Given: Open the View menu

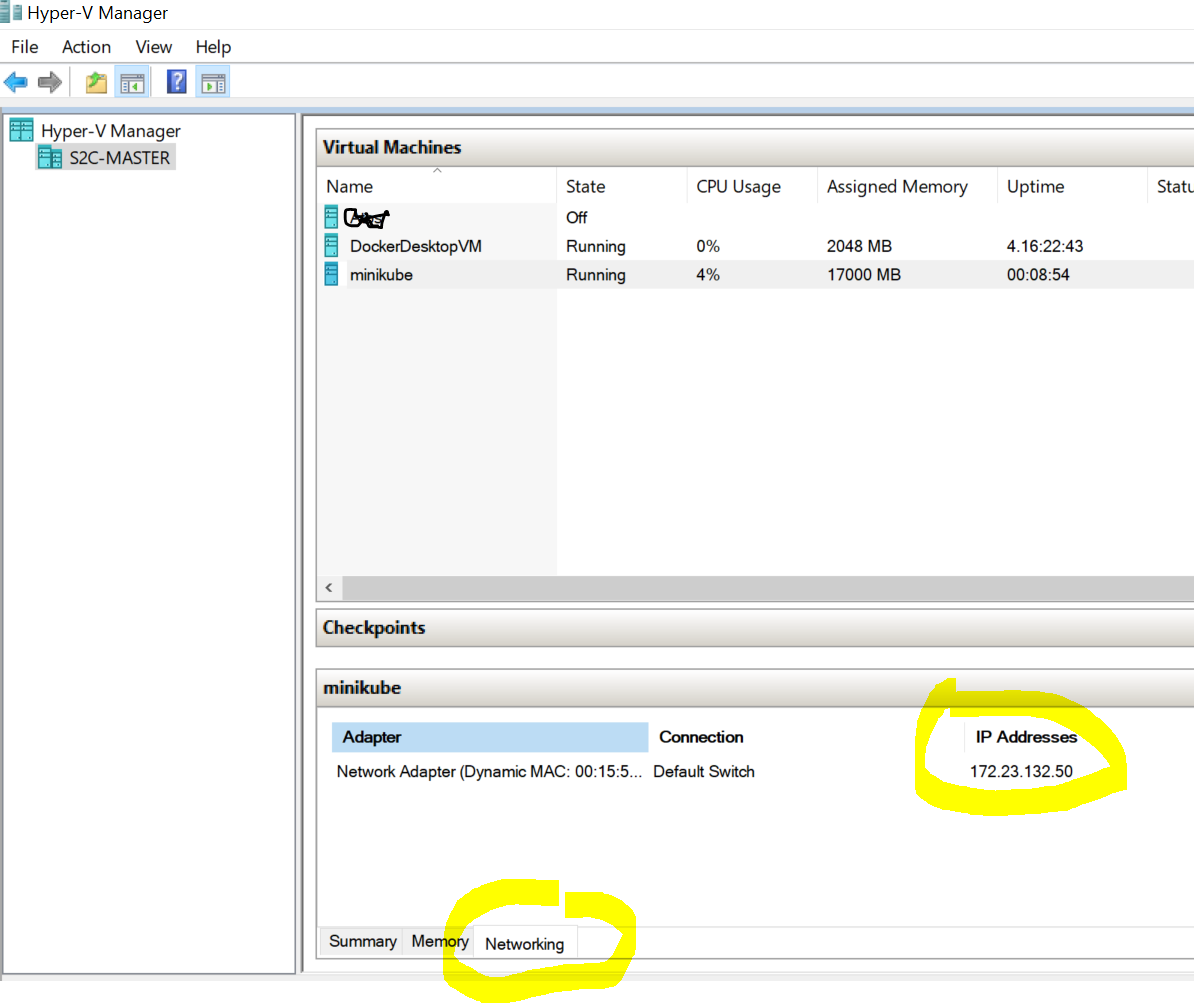Looking at the screenshot, I should [154, 46].
